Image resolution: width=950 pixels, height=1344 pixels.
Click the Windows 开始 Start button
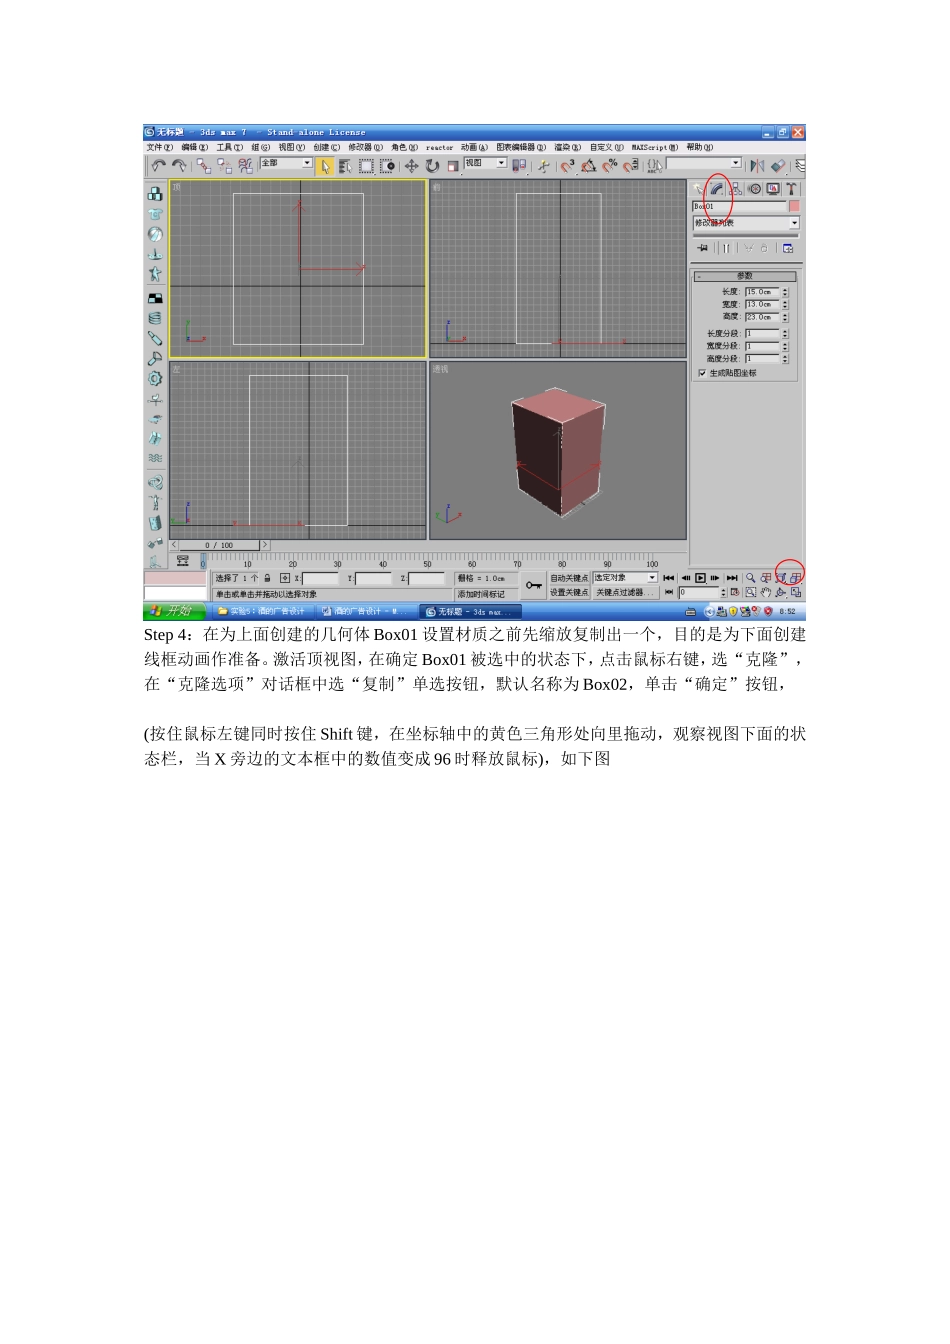coord(174,611)
